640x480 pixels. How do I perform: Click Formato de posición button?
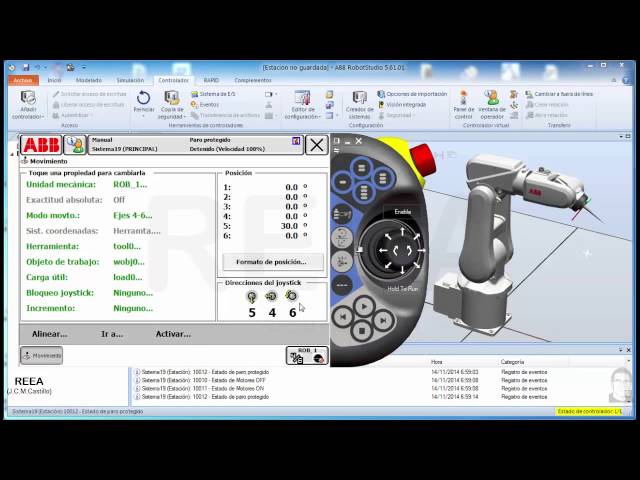click(x=273, y=262)
